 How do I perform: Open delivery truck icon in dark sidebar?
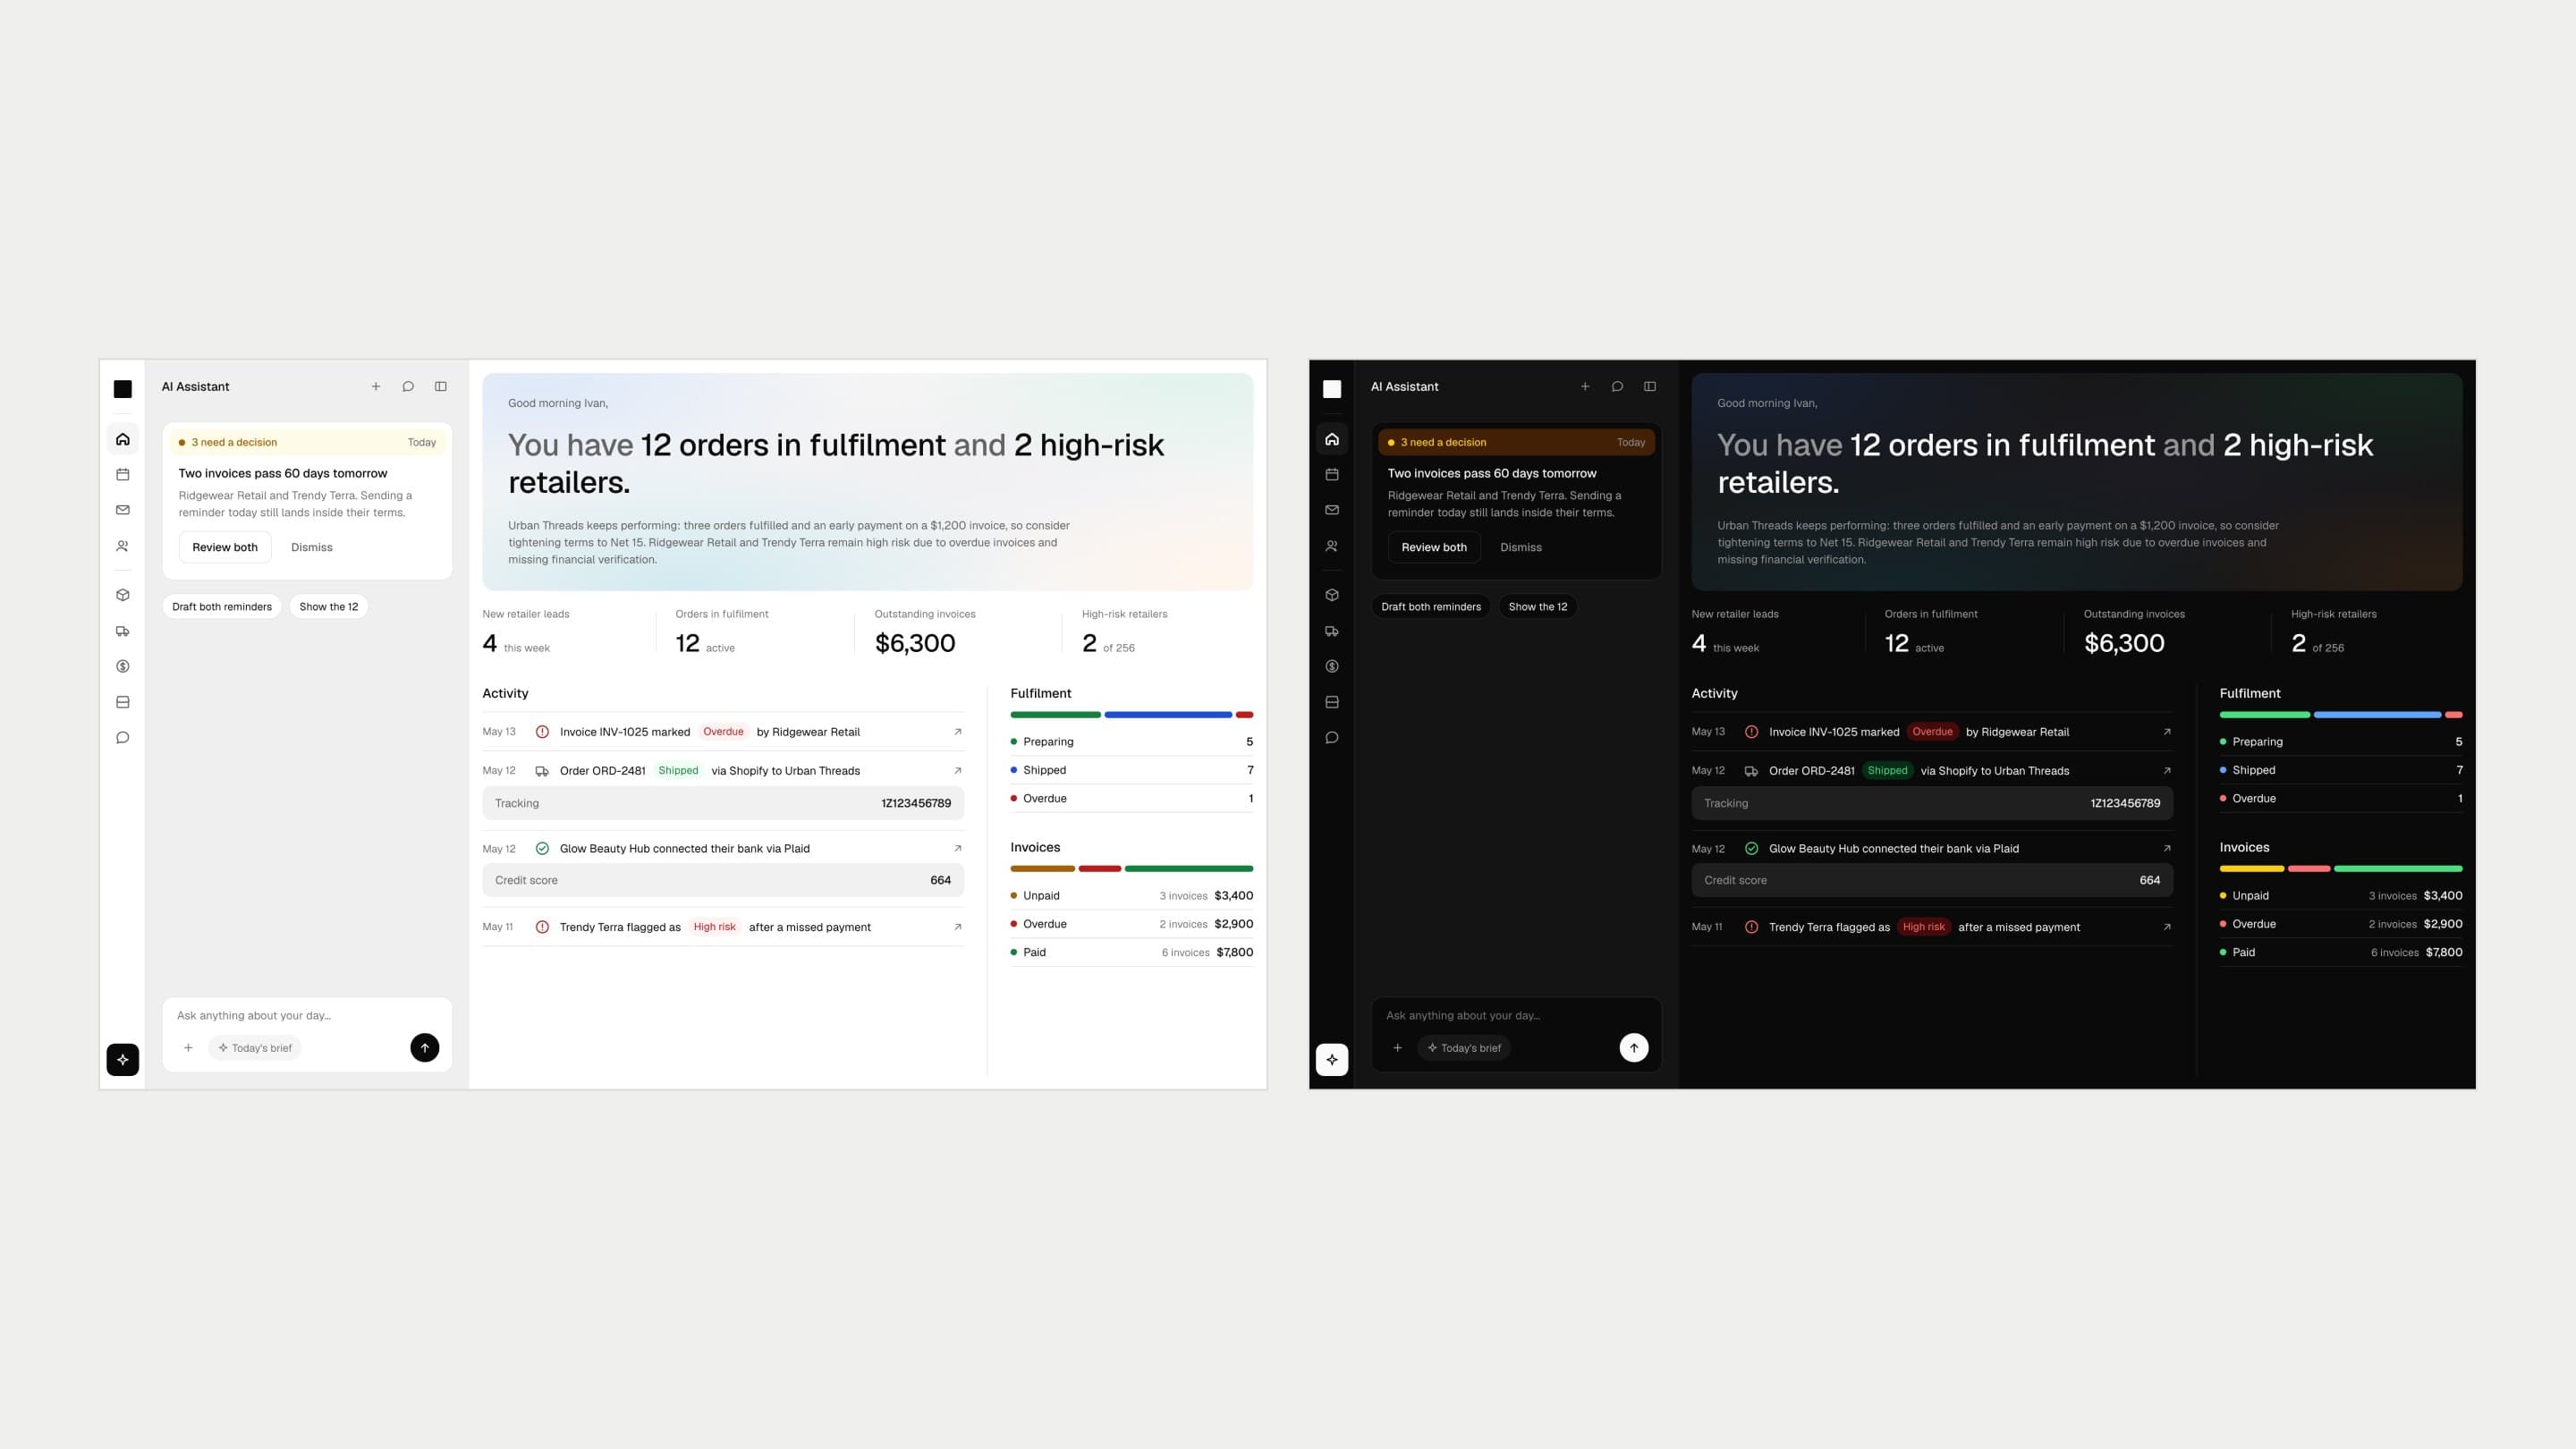tap(1332, 631)
